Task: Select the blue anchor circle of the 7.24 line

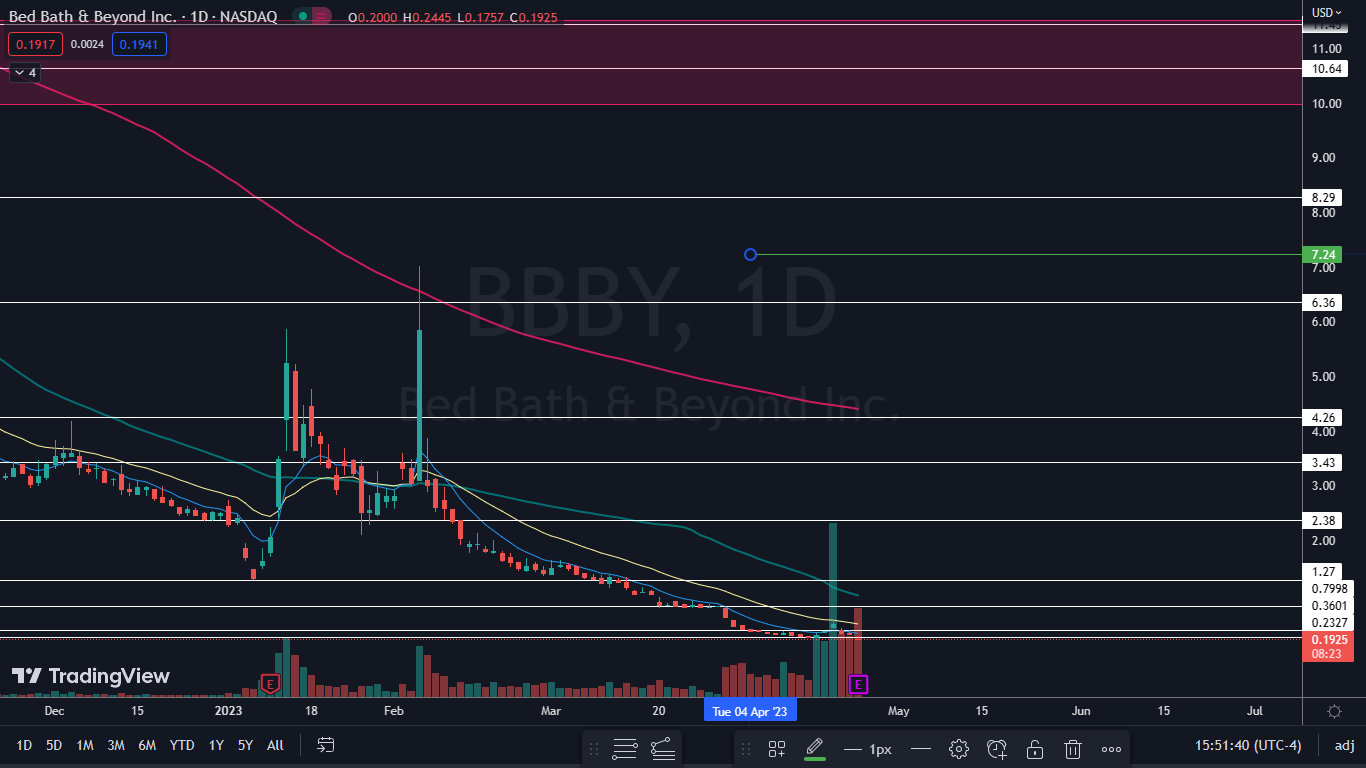Action: pyautogui.click(x=750, y=254)
